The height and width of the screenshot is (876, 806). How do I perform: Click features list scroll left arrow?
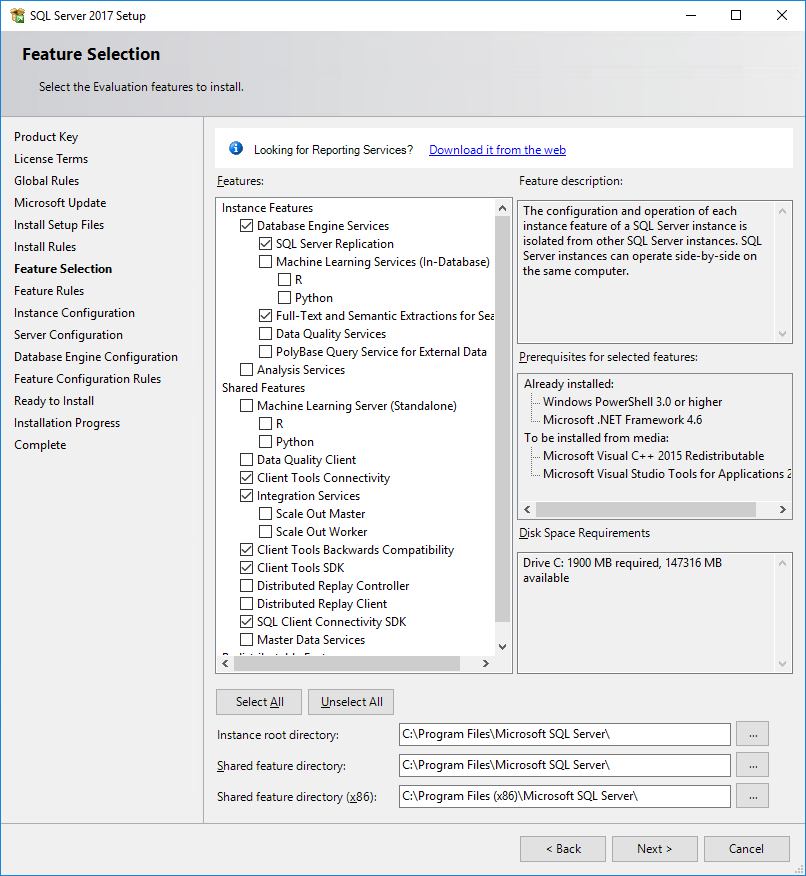(225, 663)
